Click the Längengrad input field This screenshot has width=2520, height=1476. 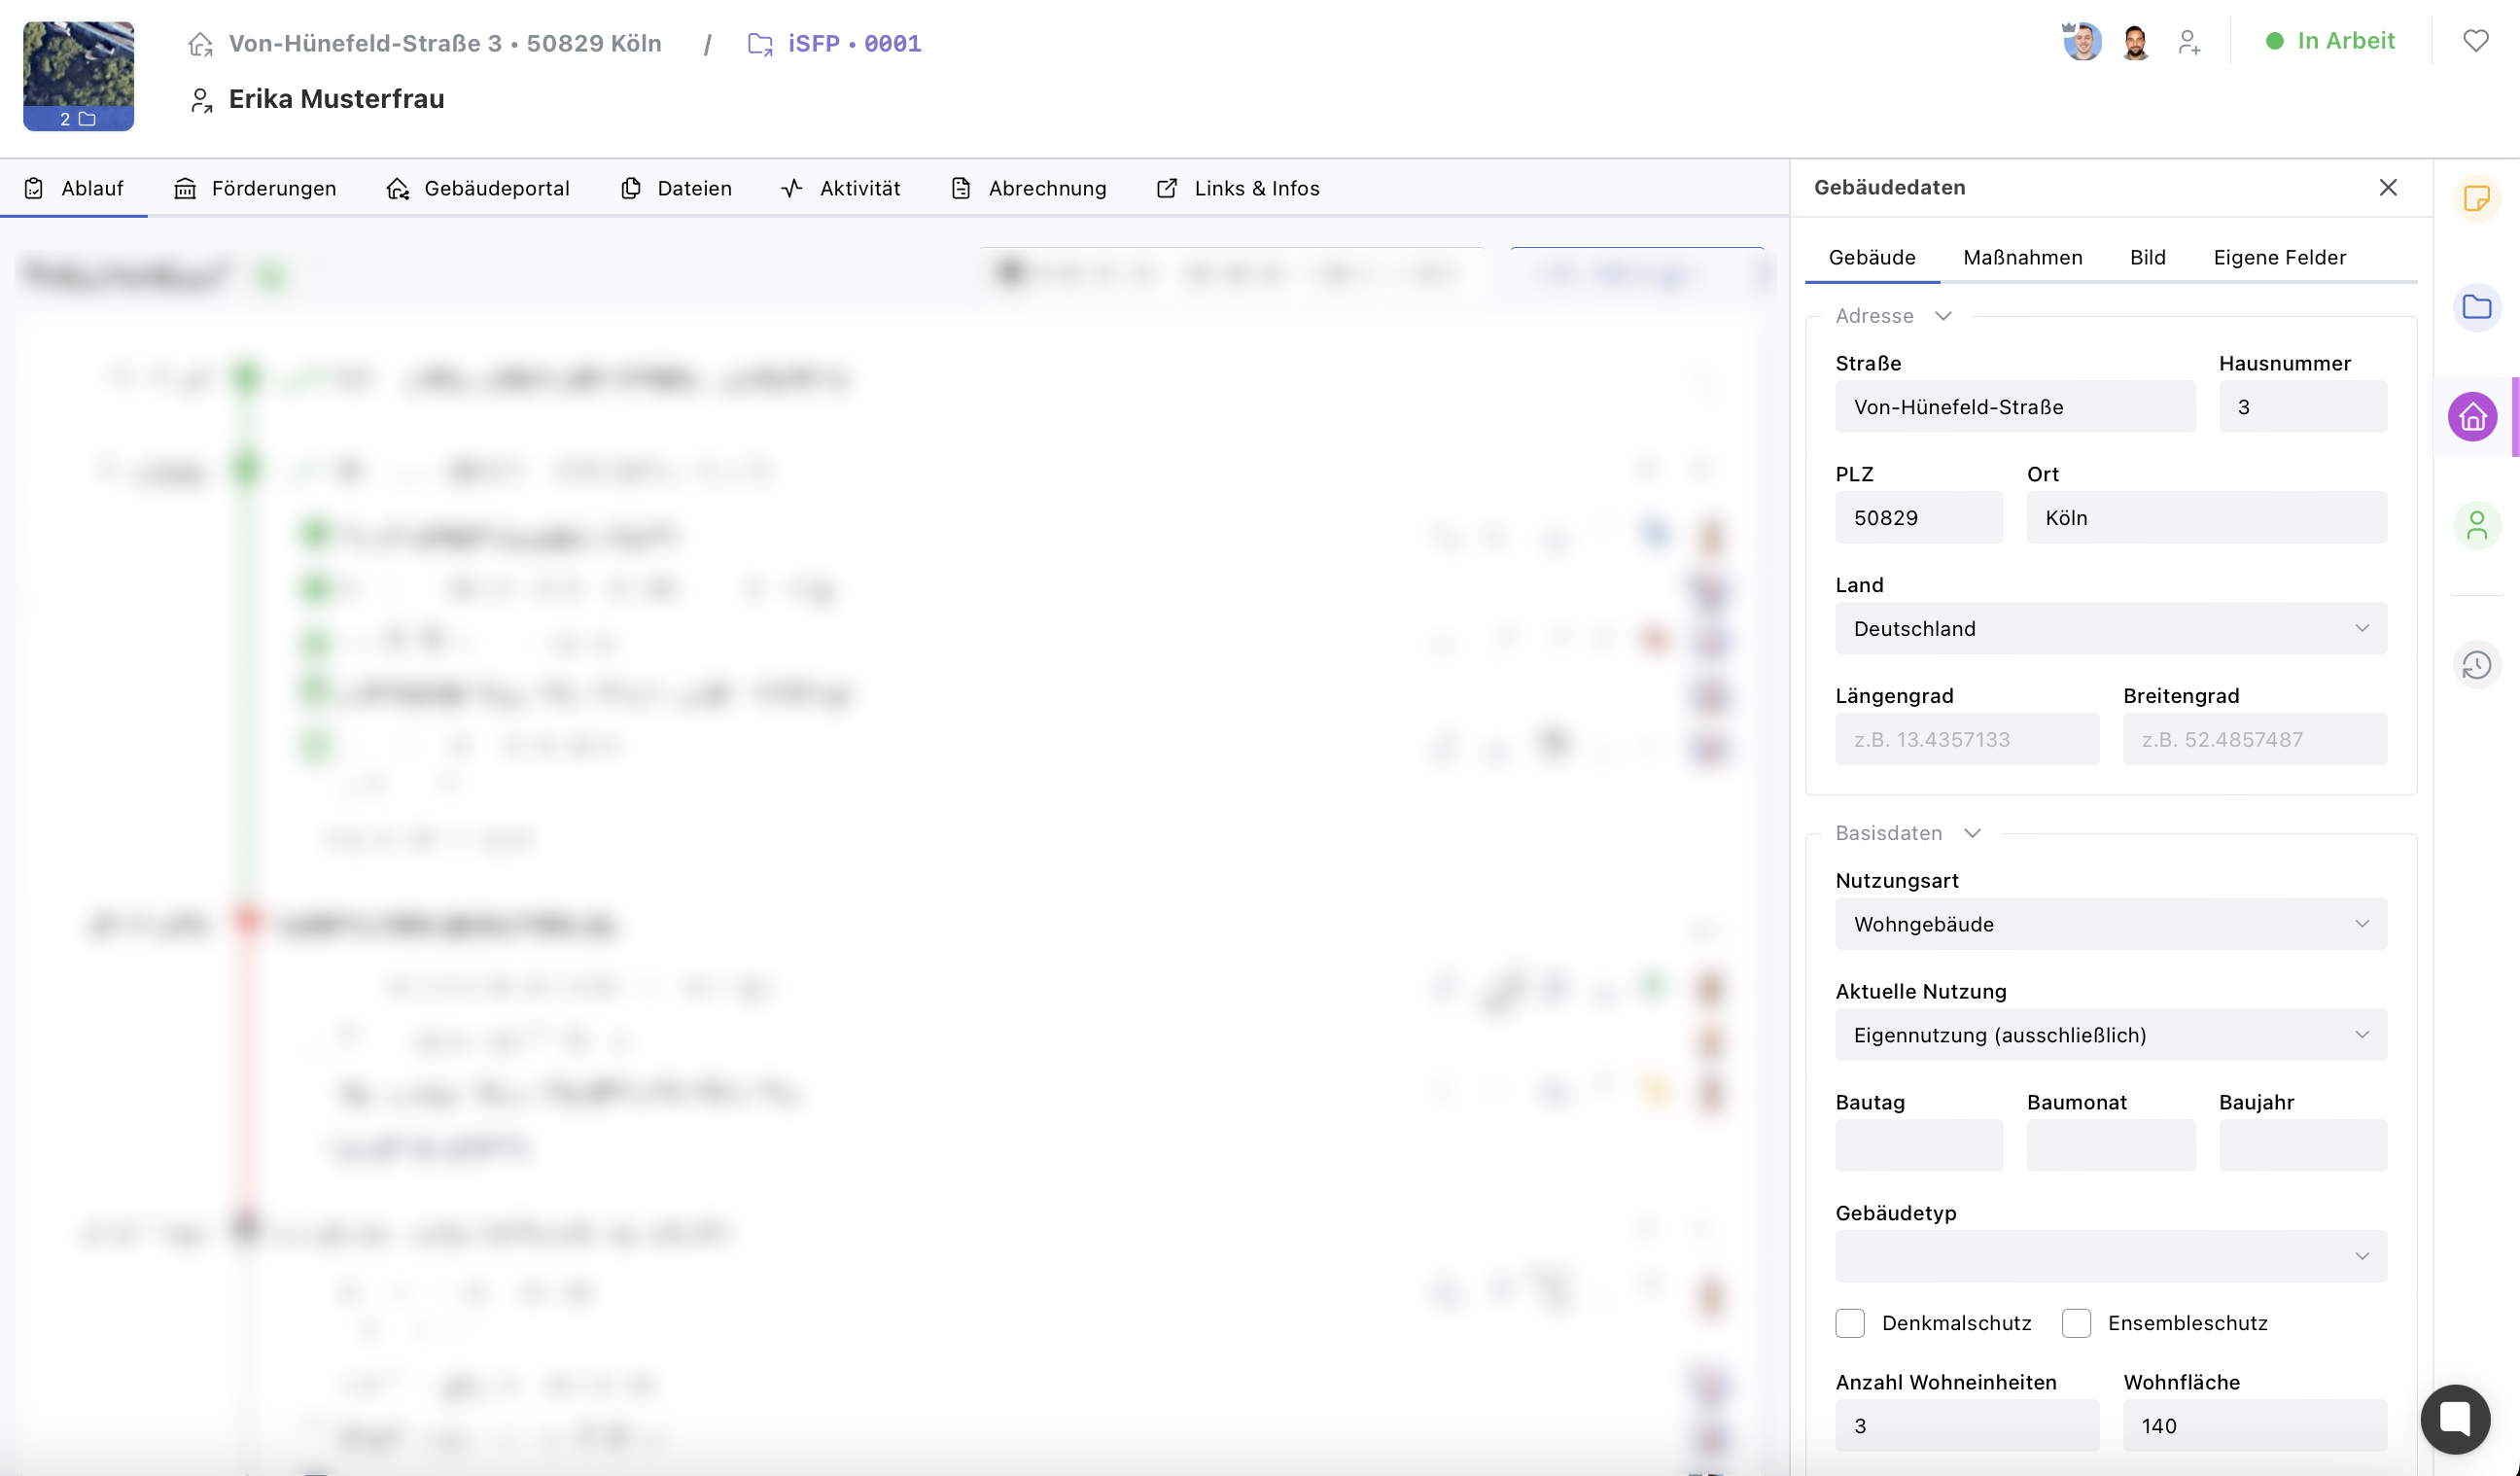(1966, 739)
